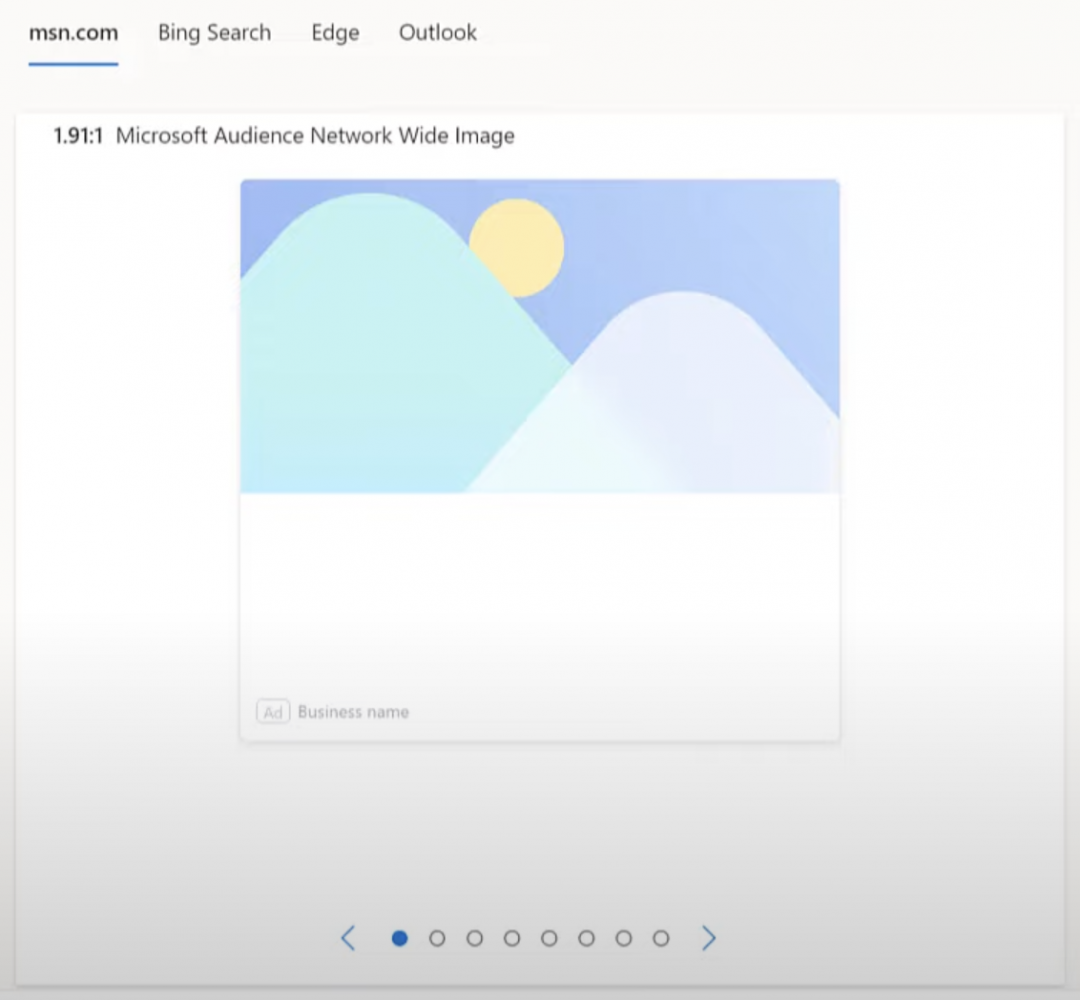Select the seventh carousel dot
The image size is (1080, 1000).
[x=623, y=938]
